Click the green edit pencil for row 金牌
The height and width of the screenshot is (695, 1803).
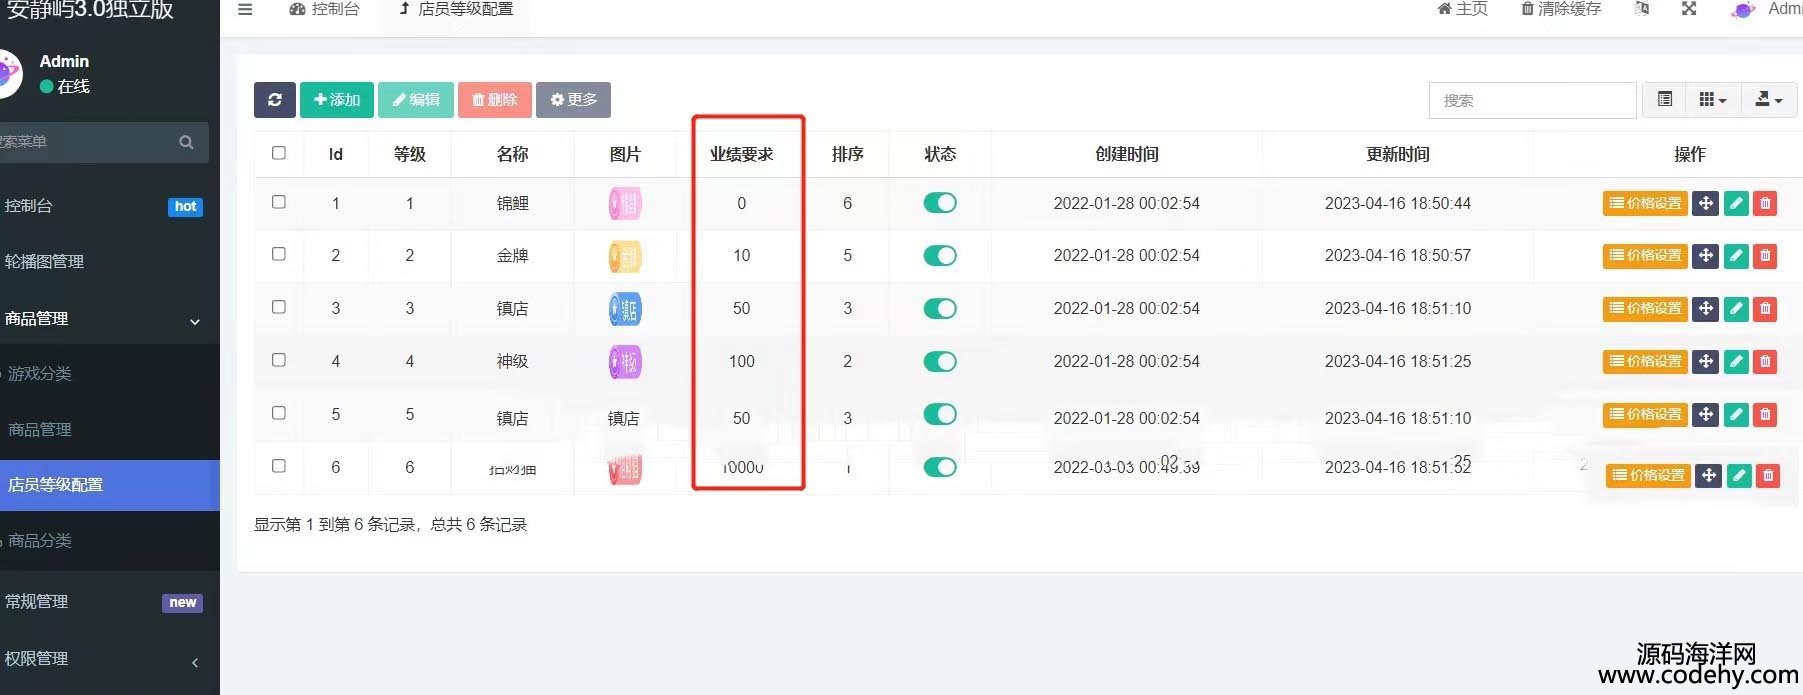1736,255
